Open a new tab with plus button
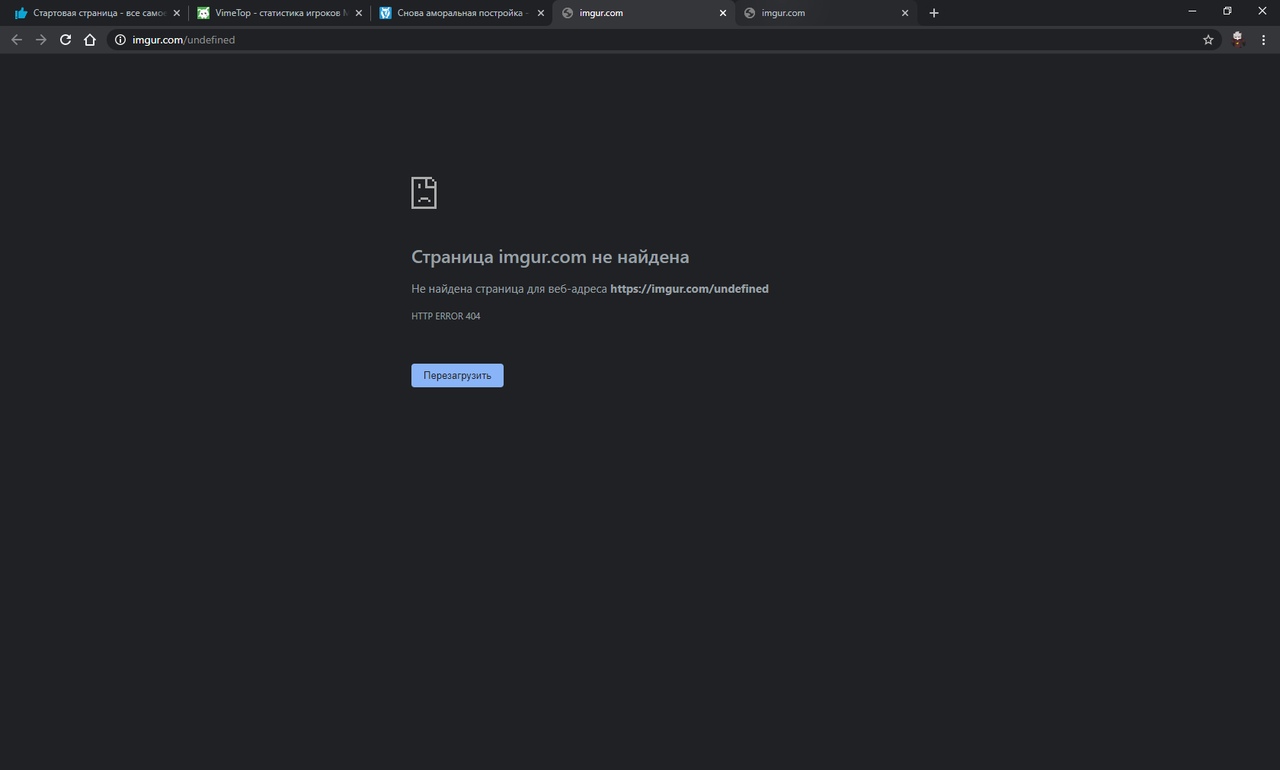The image size is (1280, 770). click(x=934, y=13)
